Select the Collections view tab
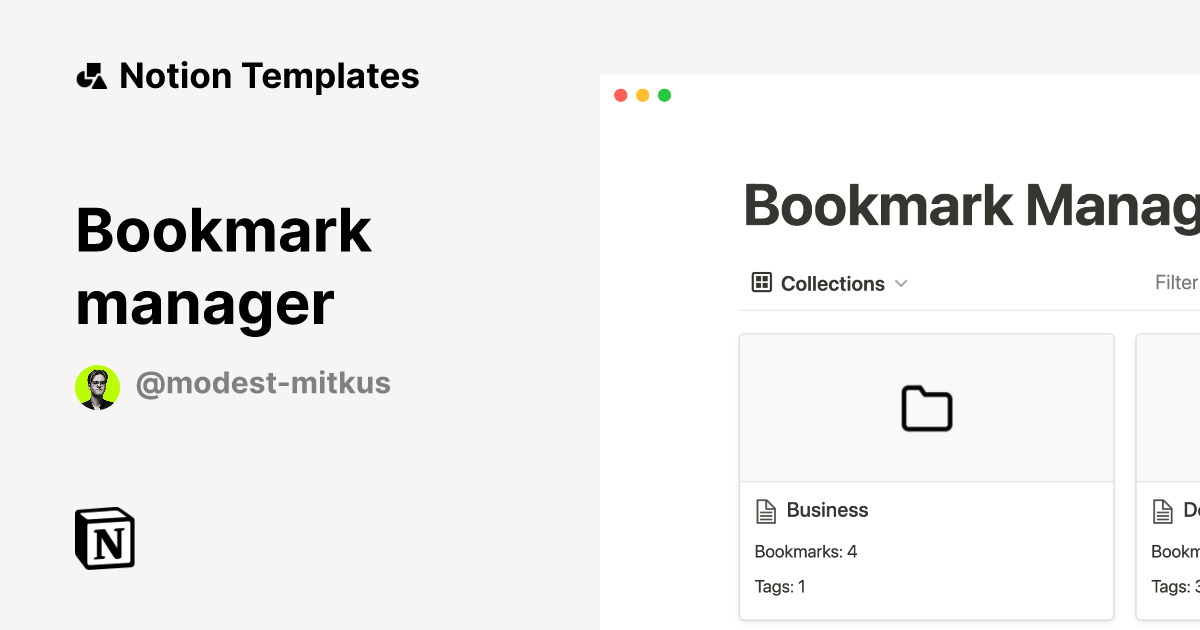This screenshot has height=630, width=1200. pyautogui.click(x=831, y=283)
